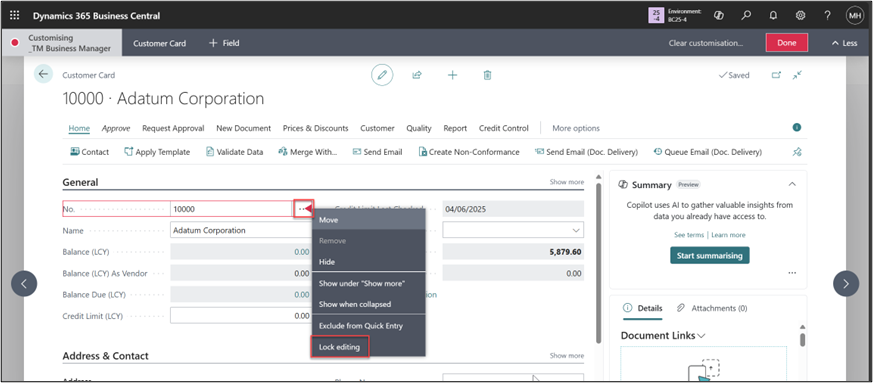Click Apply Template action
873x383 pixels.
pyautogui.click(x=157, y=152)
